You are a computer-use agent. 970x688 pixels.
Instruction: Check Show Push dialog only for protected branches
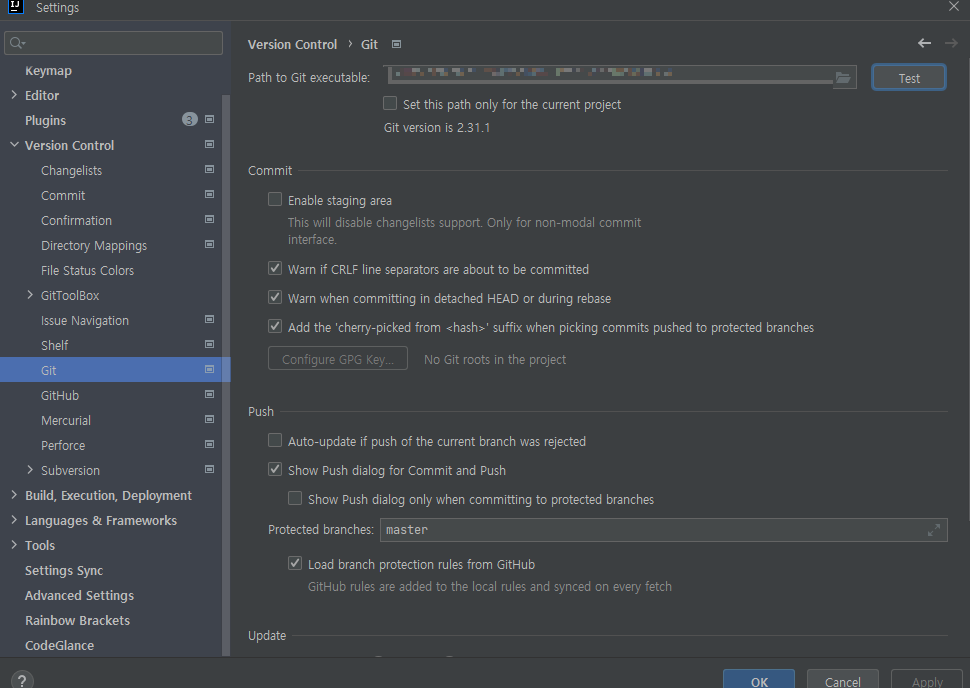[295, 499]
